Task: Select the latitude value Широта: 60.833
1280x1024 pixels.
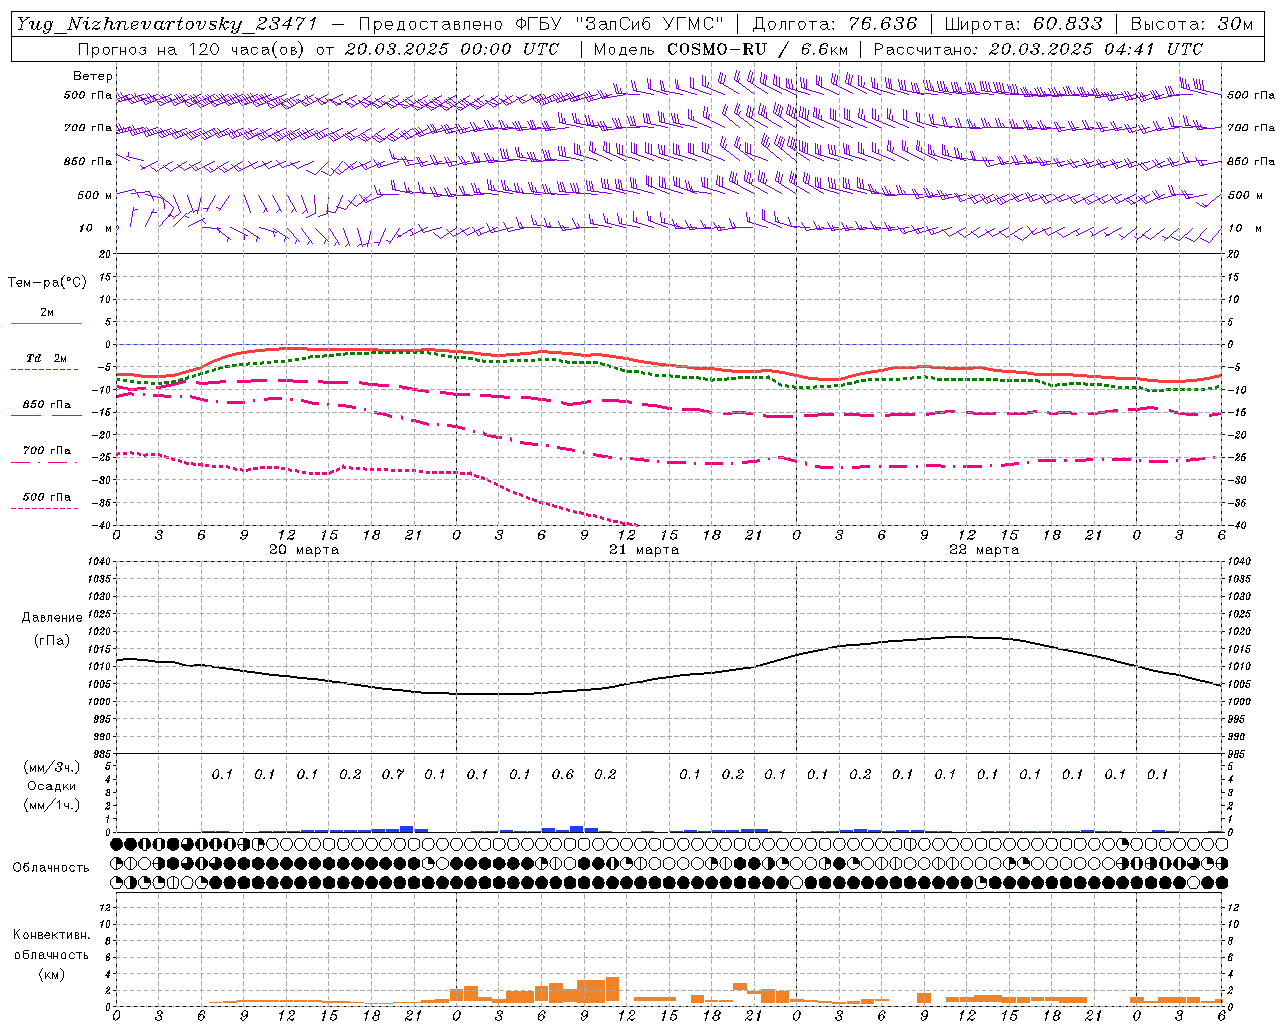Action: [1023, 24]
